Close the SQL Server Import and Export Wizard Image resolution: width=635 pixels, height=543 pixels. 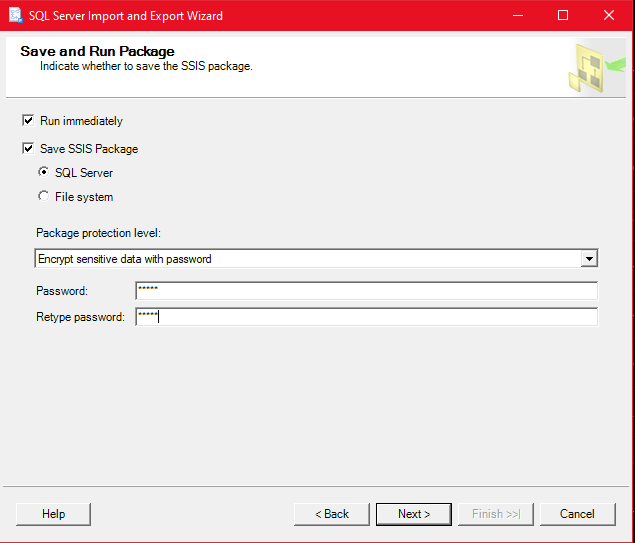pos(609,15)
